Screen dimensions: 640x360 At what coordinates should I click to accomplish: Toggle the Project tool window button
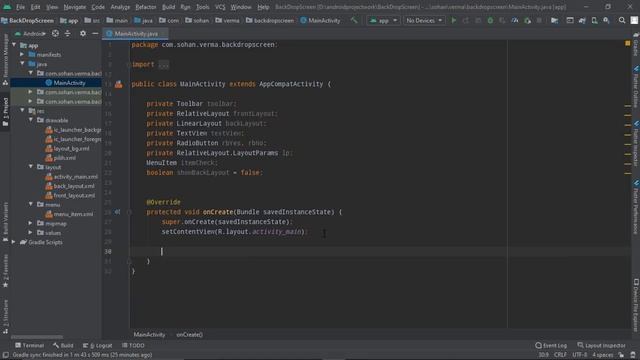click(5, 111)
